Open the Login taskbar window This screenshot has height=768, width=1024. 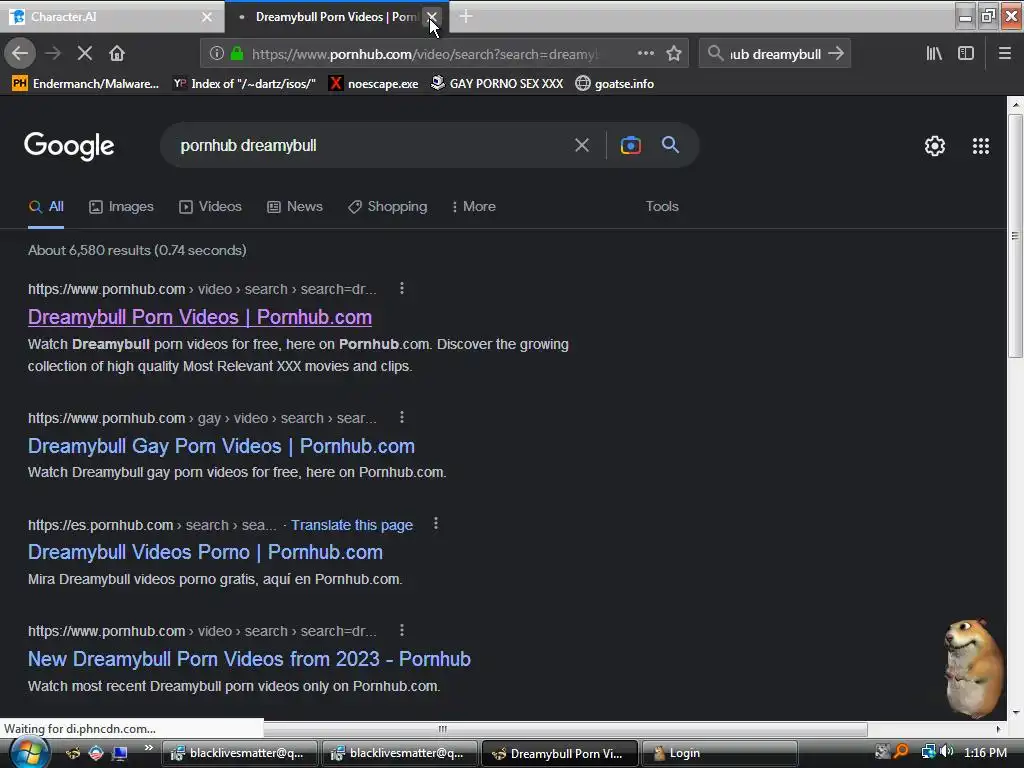point(719,753)
